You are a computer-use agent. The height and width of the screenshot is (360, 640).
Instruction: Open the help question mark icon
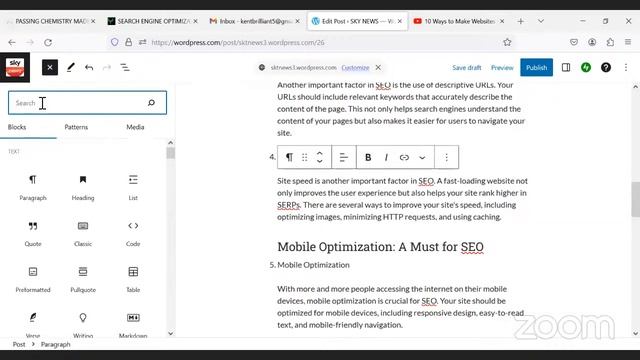(x=606, y=67)
